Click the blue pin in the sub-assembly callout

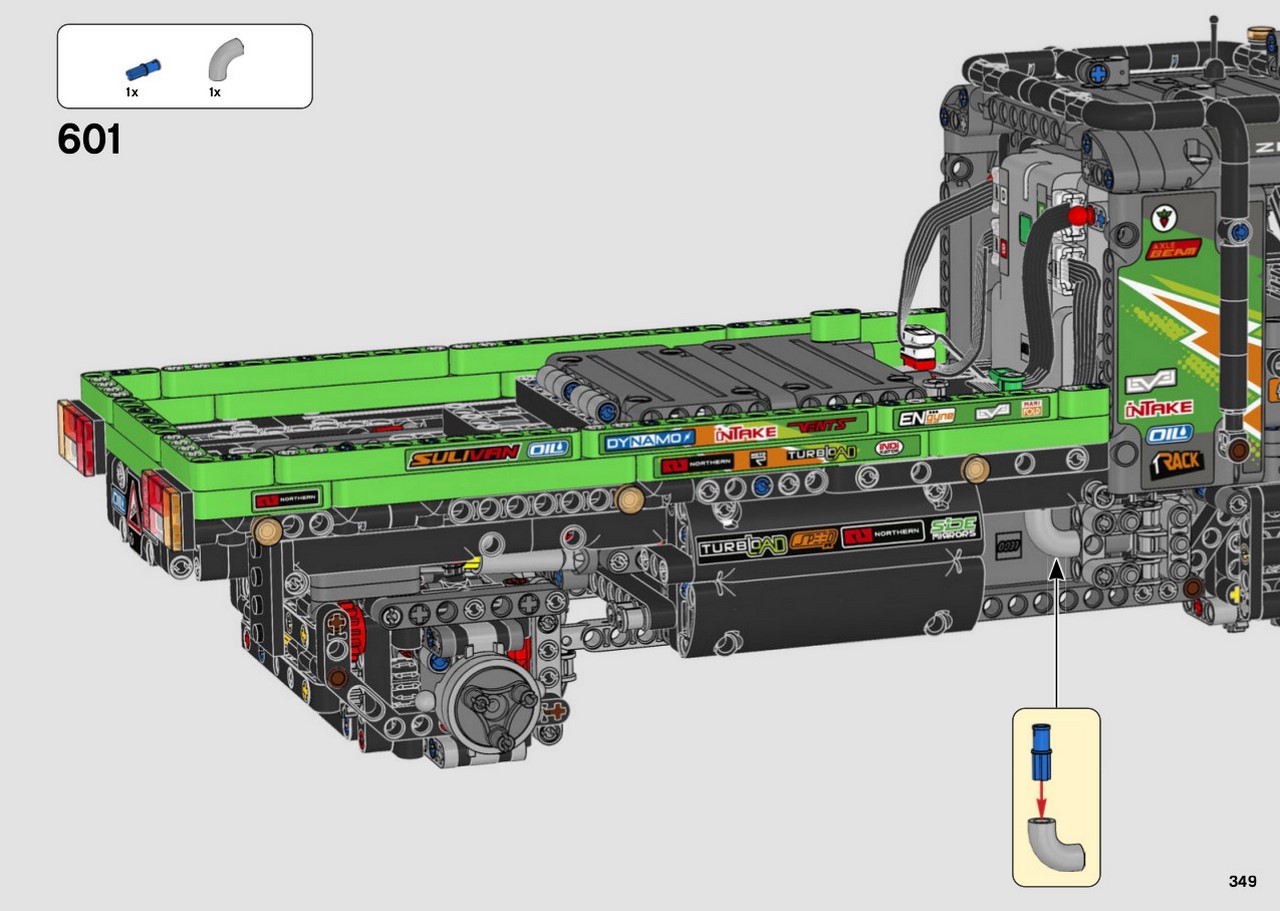[x=1042, y=750]
